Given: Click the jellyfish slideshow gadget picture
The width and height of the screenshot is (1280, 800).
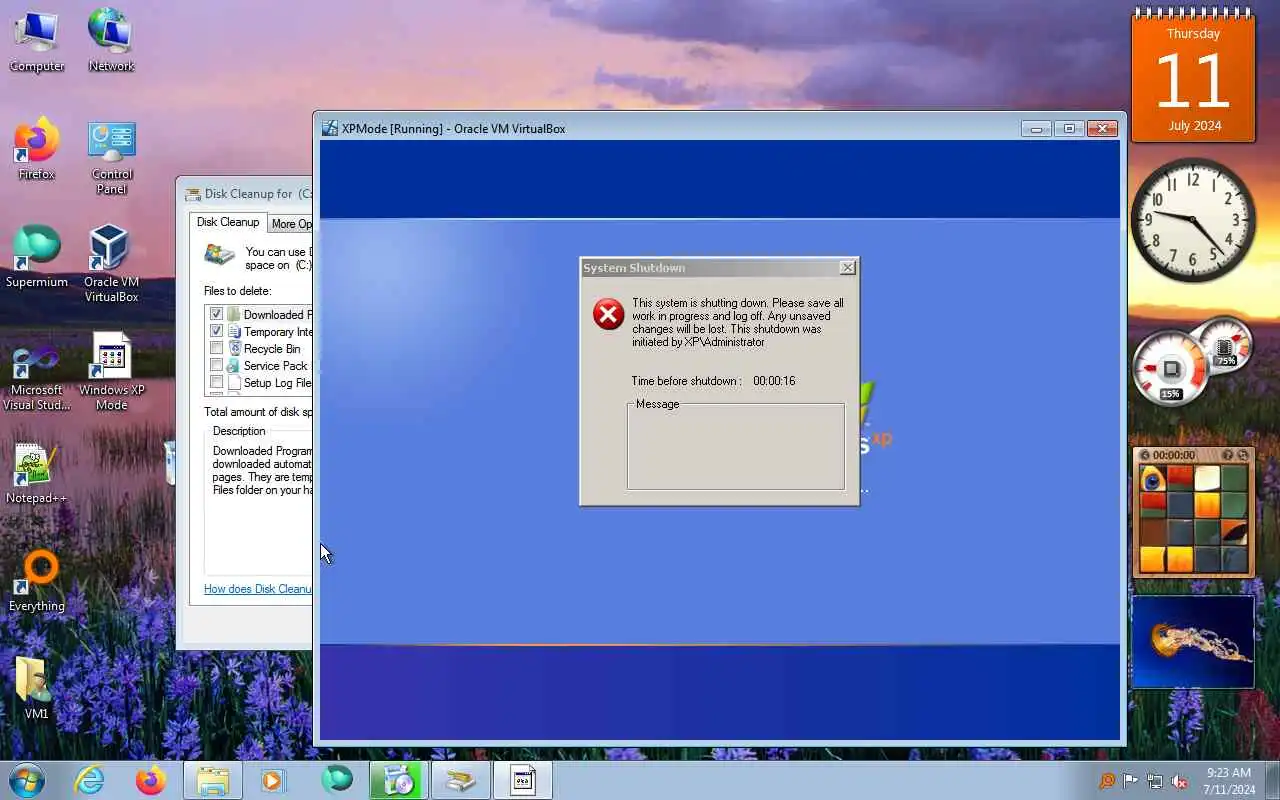Looking at the screenshot, I should coord(1193,642).
